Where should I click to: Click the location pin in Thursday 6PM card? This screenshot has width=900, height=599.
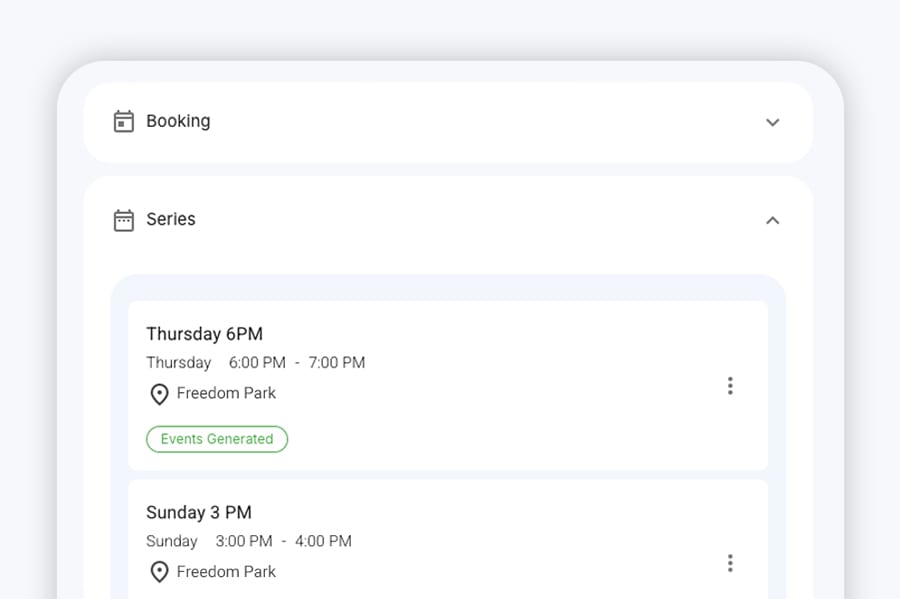tap(159, 394)
